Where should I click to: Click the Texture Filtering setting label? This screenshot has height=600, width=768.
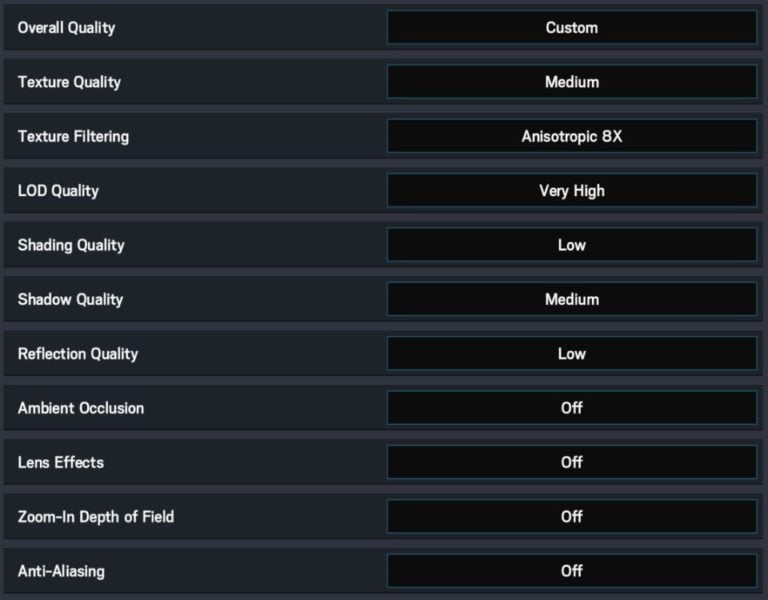click(73, 136)
